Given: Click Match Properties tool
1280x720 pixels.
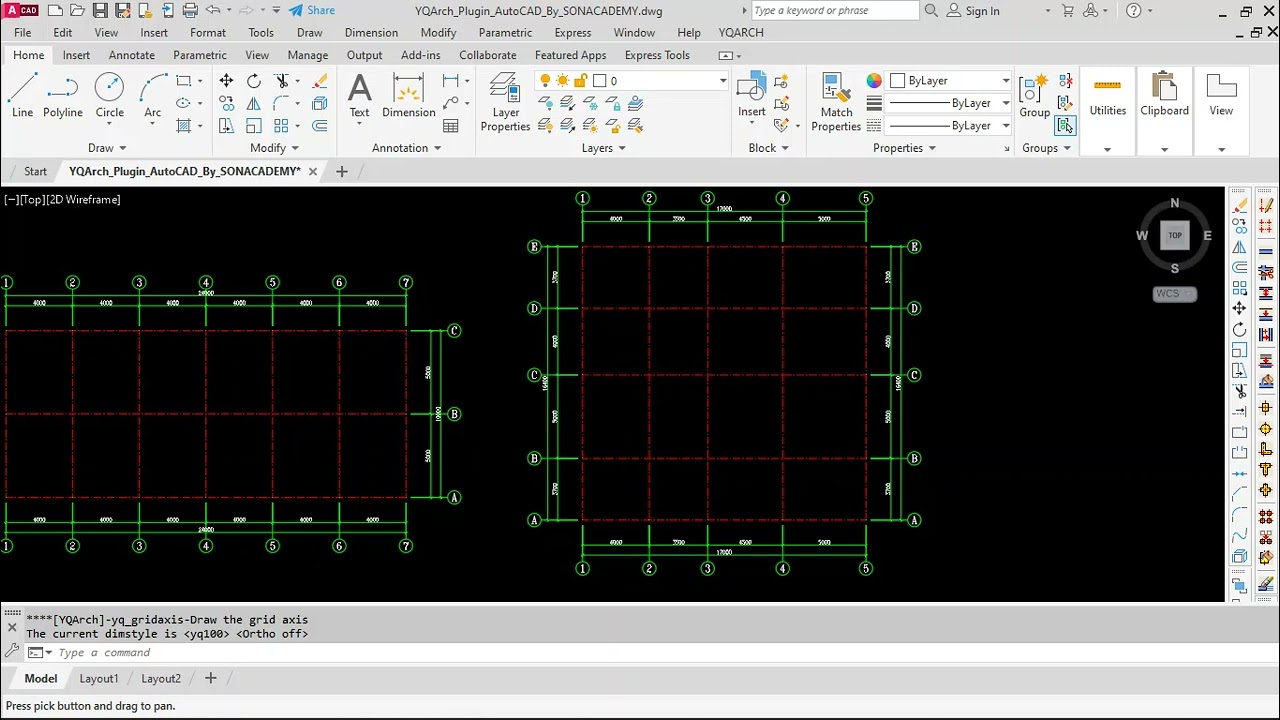Looking at the screenshot, I should point(836,102).
